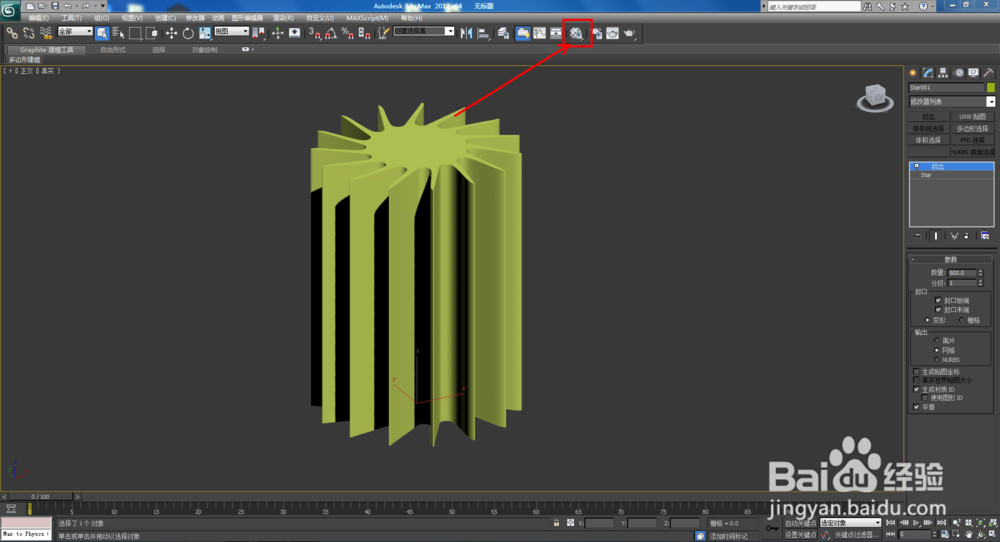Enable the 生成贴图坐标 checkbox

coord(916,371)
